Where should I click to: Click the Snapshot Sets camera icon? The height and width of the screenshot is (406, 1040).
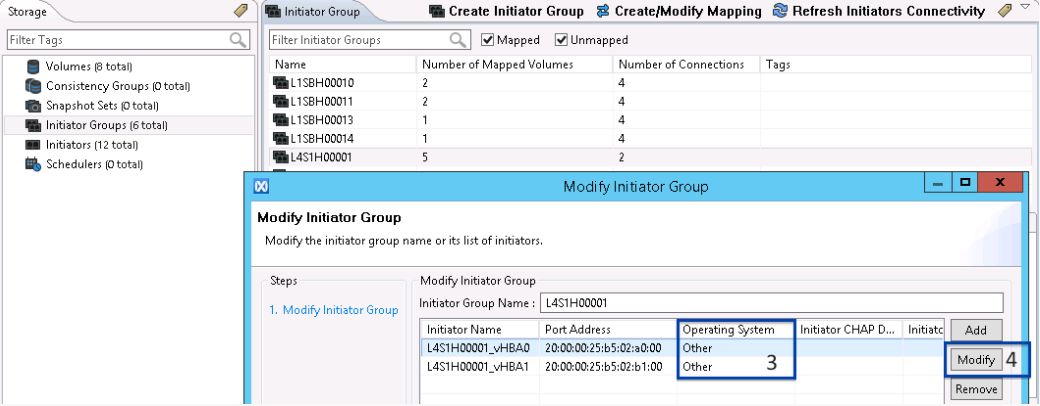[x=33, y=105]
